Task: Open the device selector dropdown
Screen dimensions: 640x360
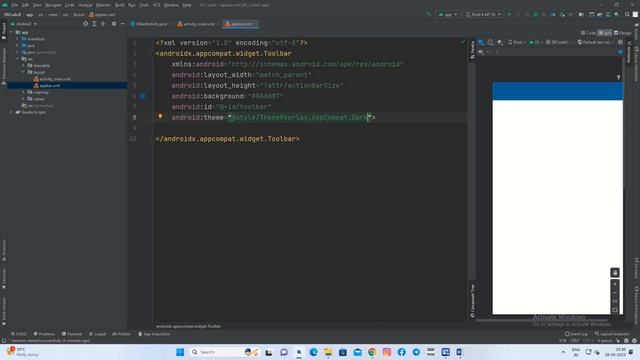Action: (x=483, y=15)
